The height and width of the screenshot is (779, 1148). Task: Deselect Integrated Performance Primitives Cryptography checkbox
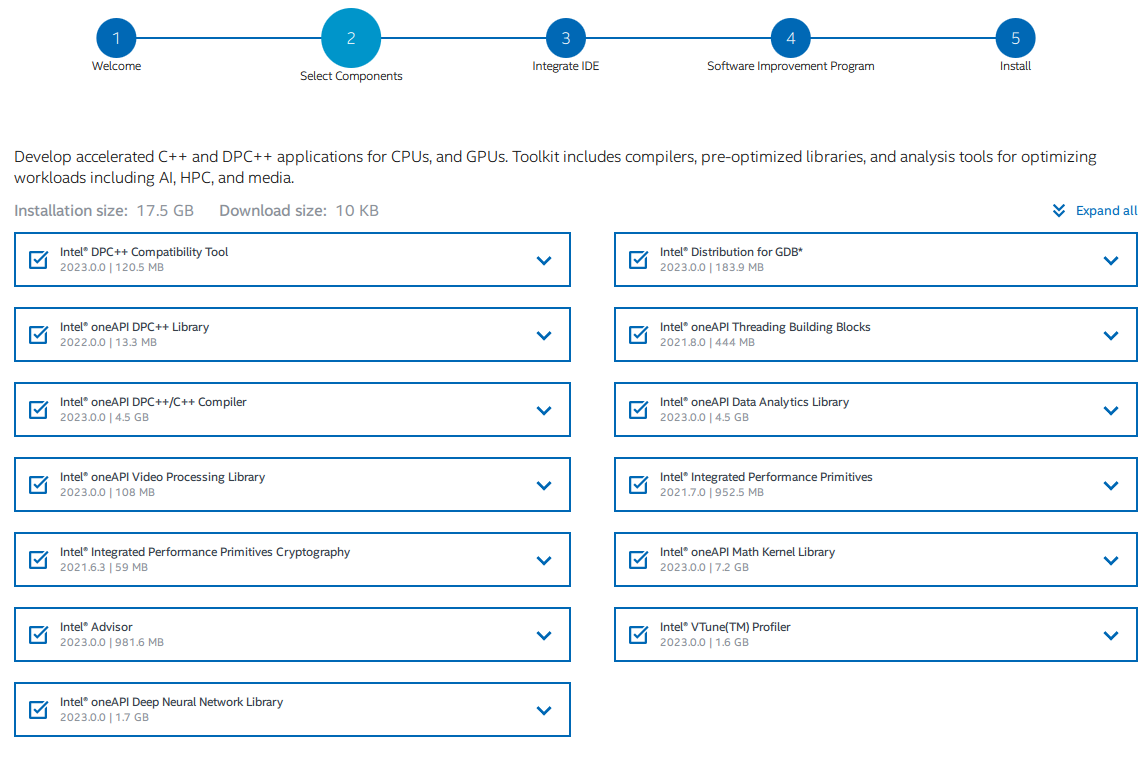[x=38, y=559]
